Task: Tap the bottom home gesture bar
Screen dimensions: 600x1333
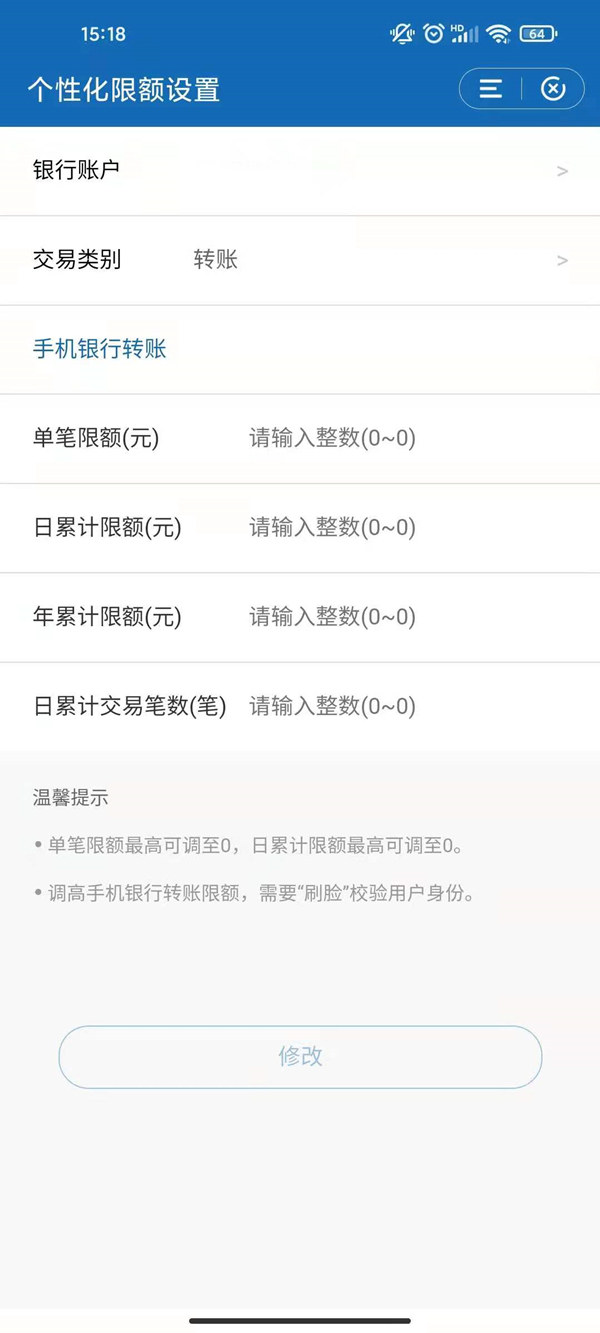Action: click(x=300, y=1321)
